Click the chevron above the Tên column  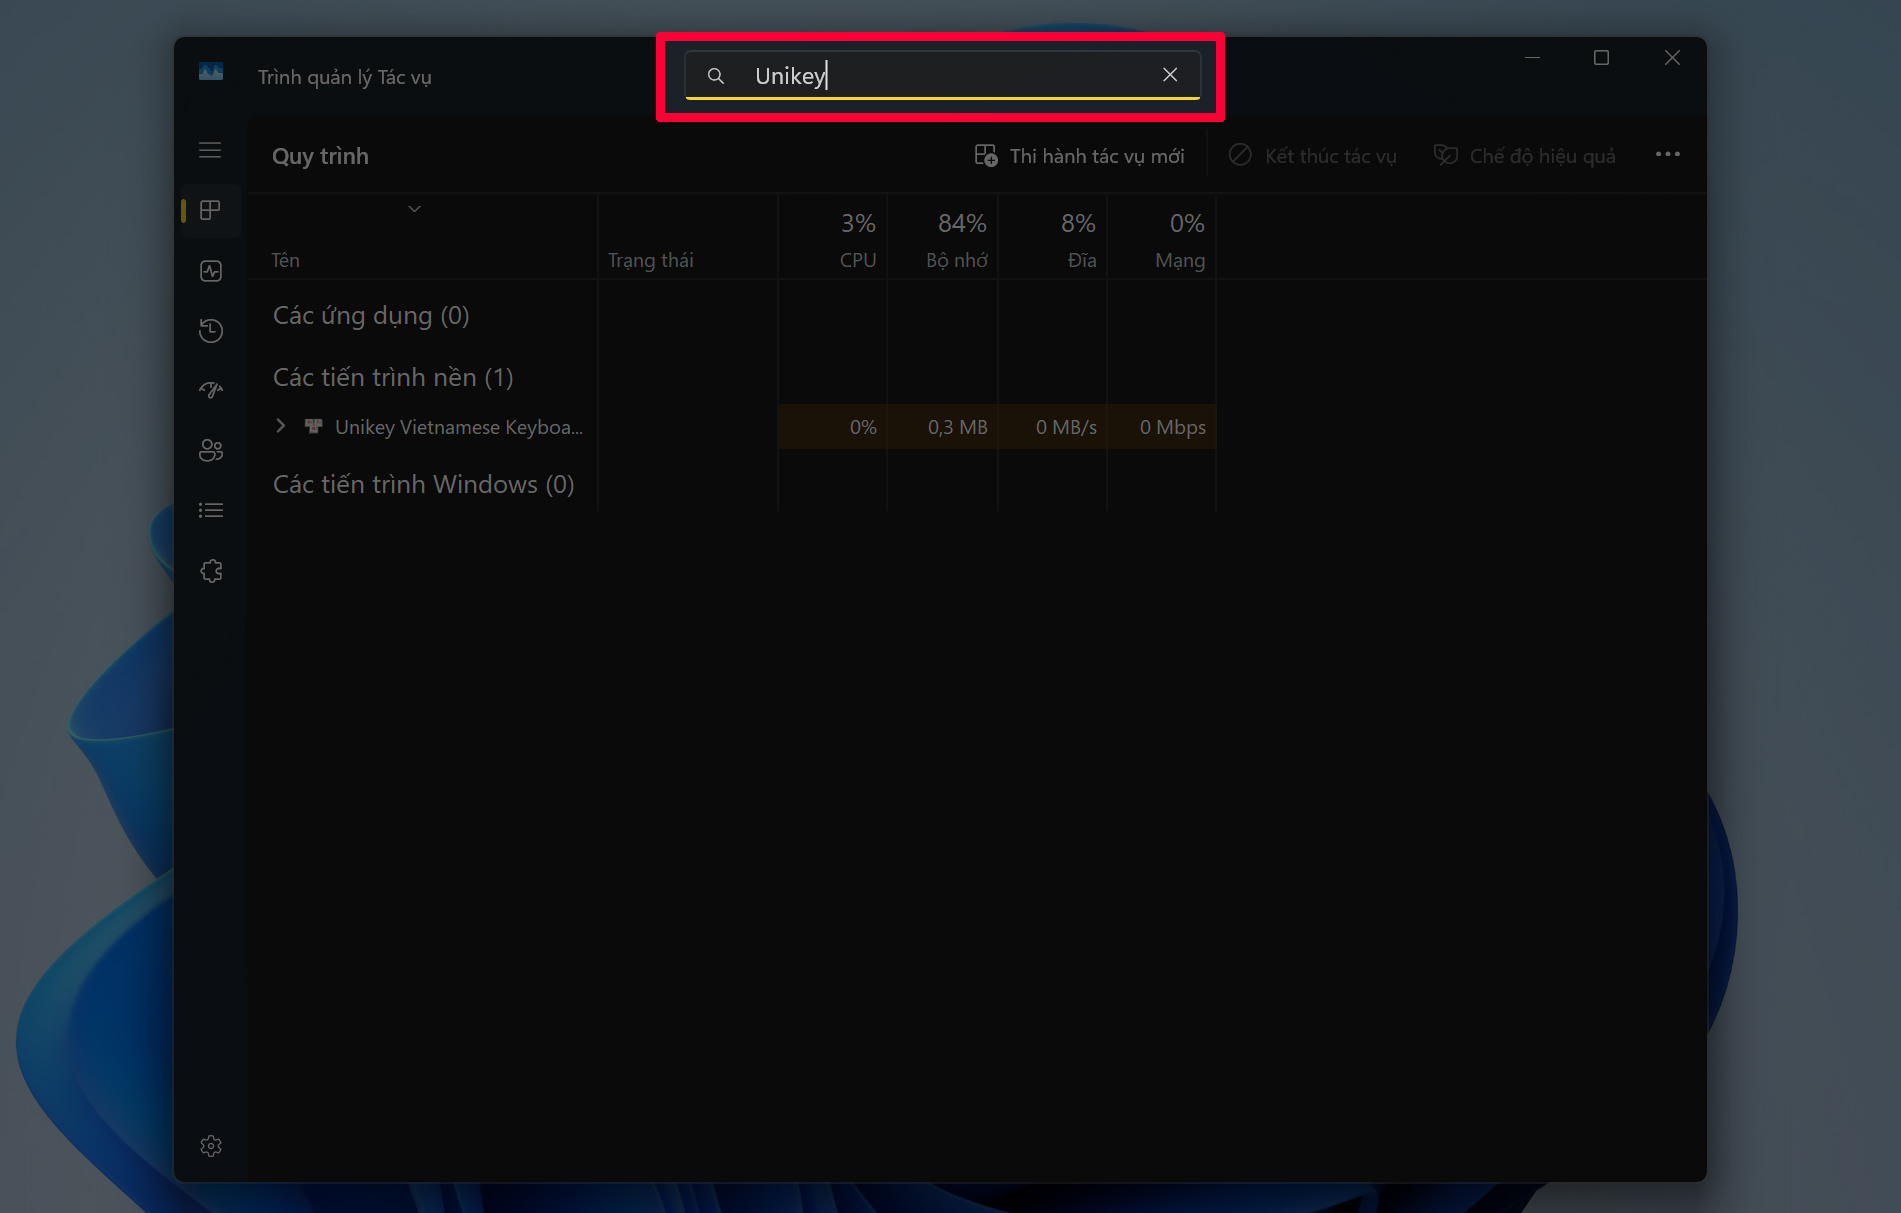tap(414, 209)
